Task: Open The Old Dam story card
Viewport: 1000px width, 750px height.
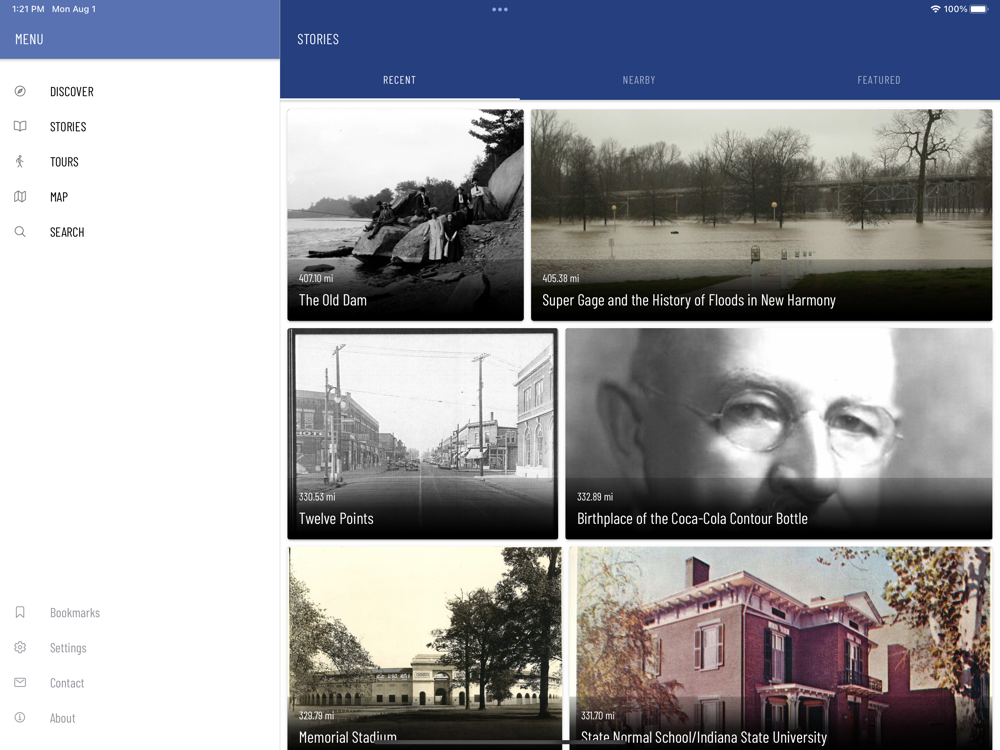Action: [x=406, y=215]
